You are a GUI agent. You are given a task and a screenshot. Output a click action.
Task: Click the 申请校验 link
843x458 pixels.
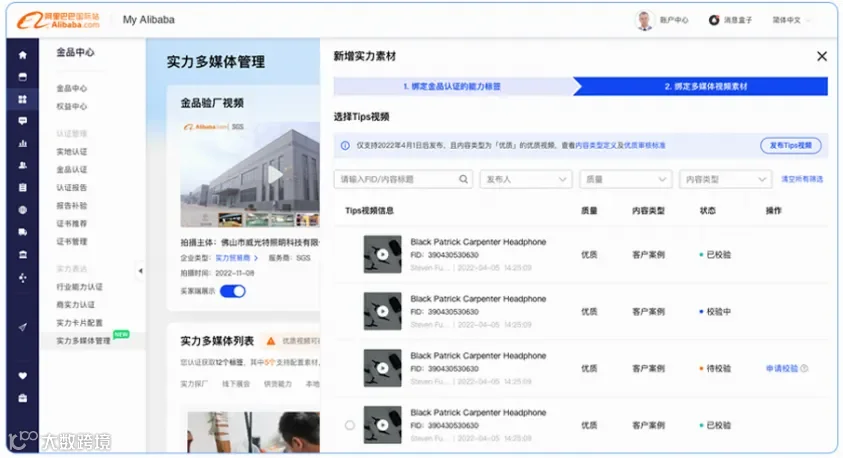click(x=782, y=368)
